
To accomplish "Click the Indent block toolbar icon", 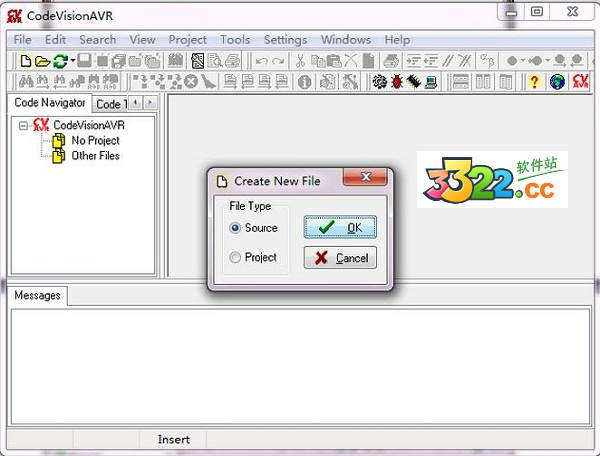I will [x=414, y=61].
